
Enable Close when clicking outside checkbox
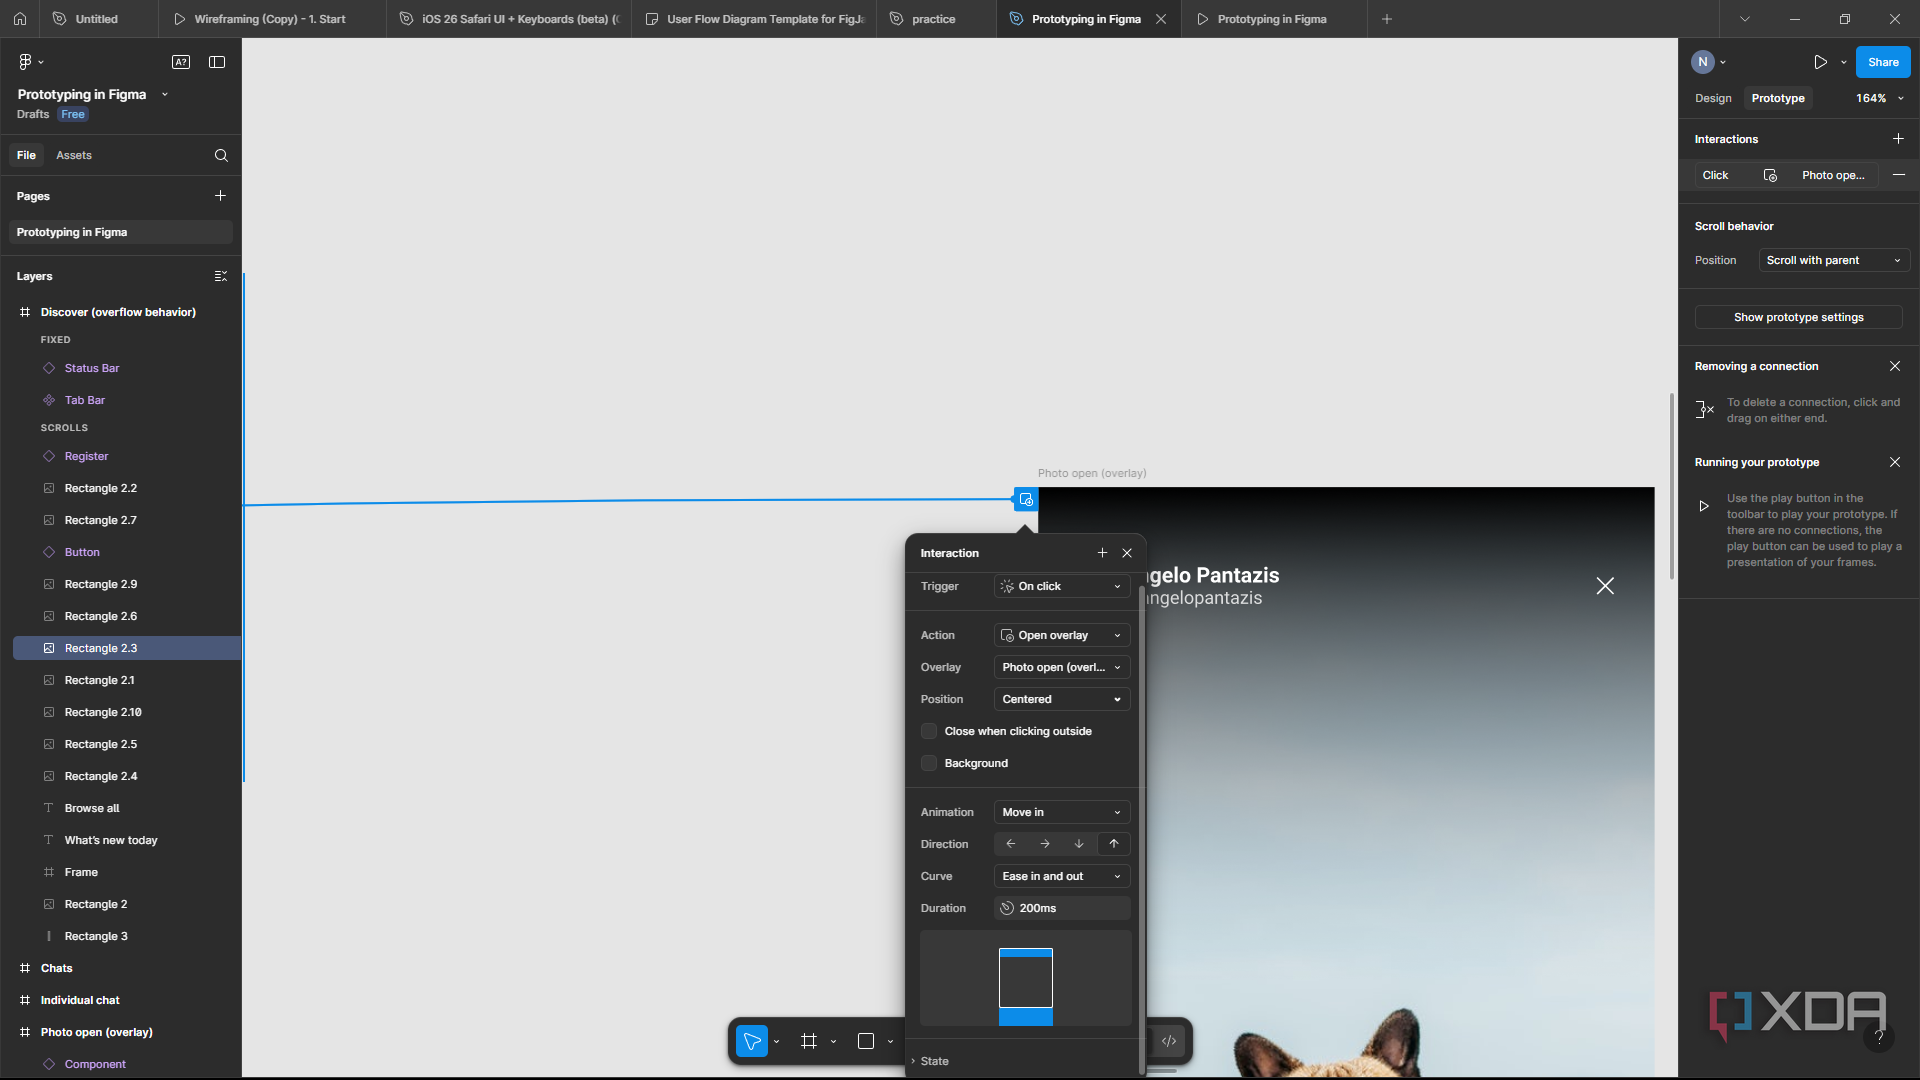[929, 731]
